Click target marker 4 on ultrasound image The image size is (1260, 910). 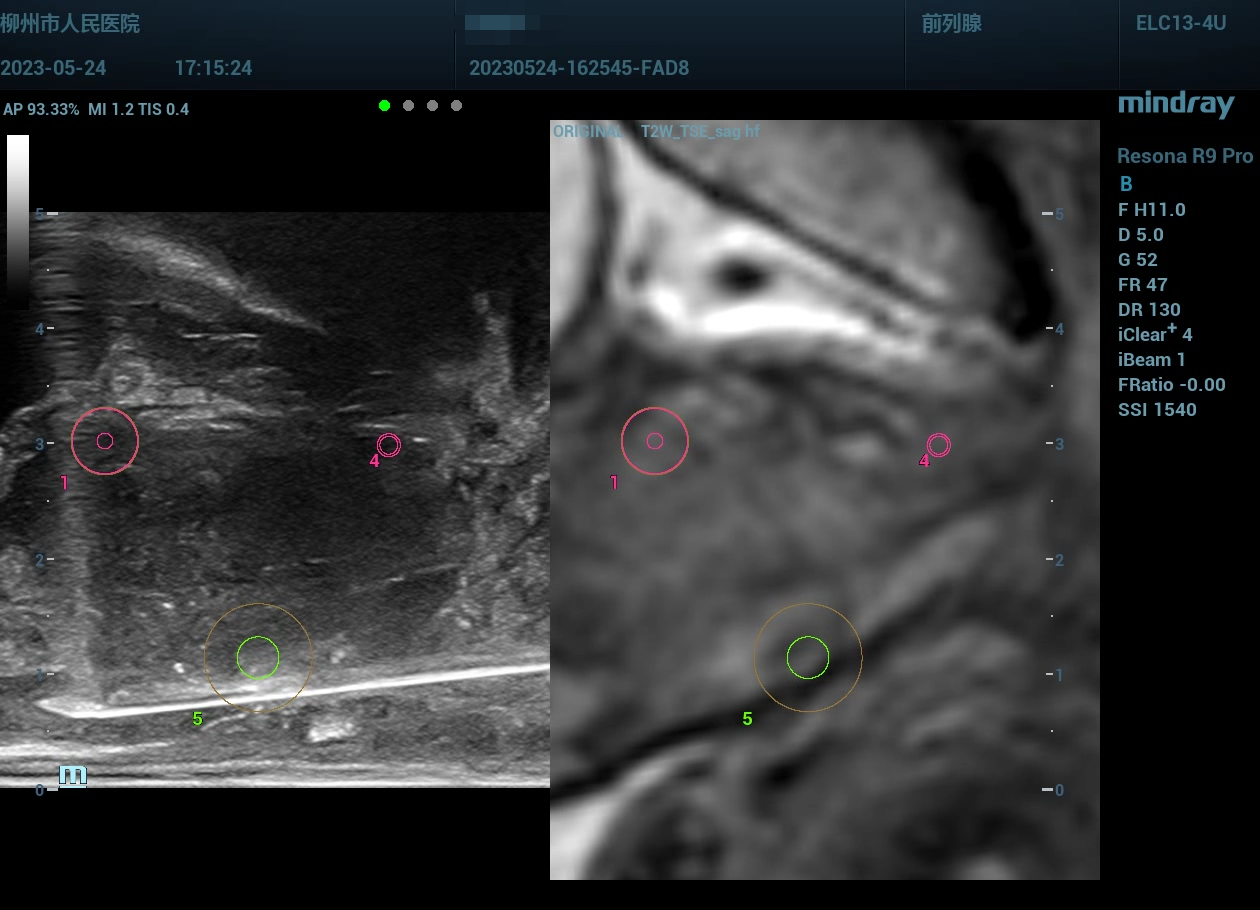coord(388,445)
